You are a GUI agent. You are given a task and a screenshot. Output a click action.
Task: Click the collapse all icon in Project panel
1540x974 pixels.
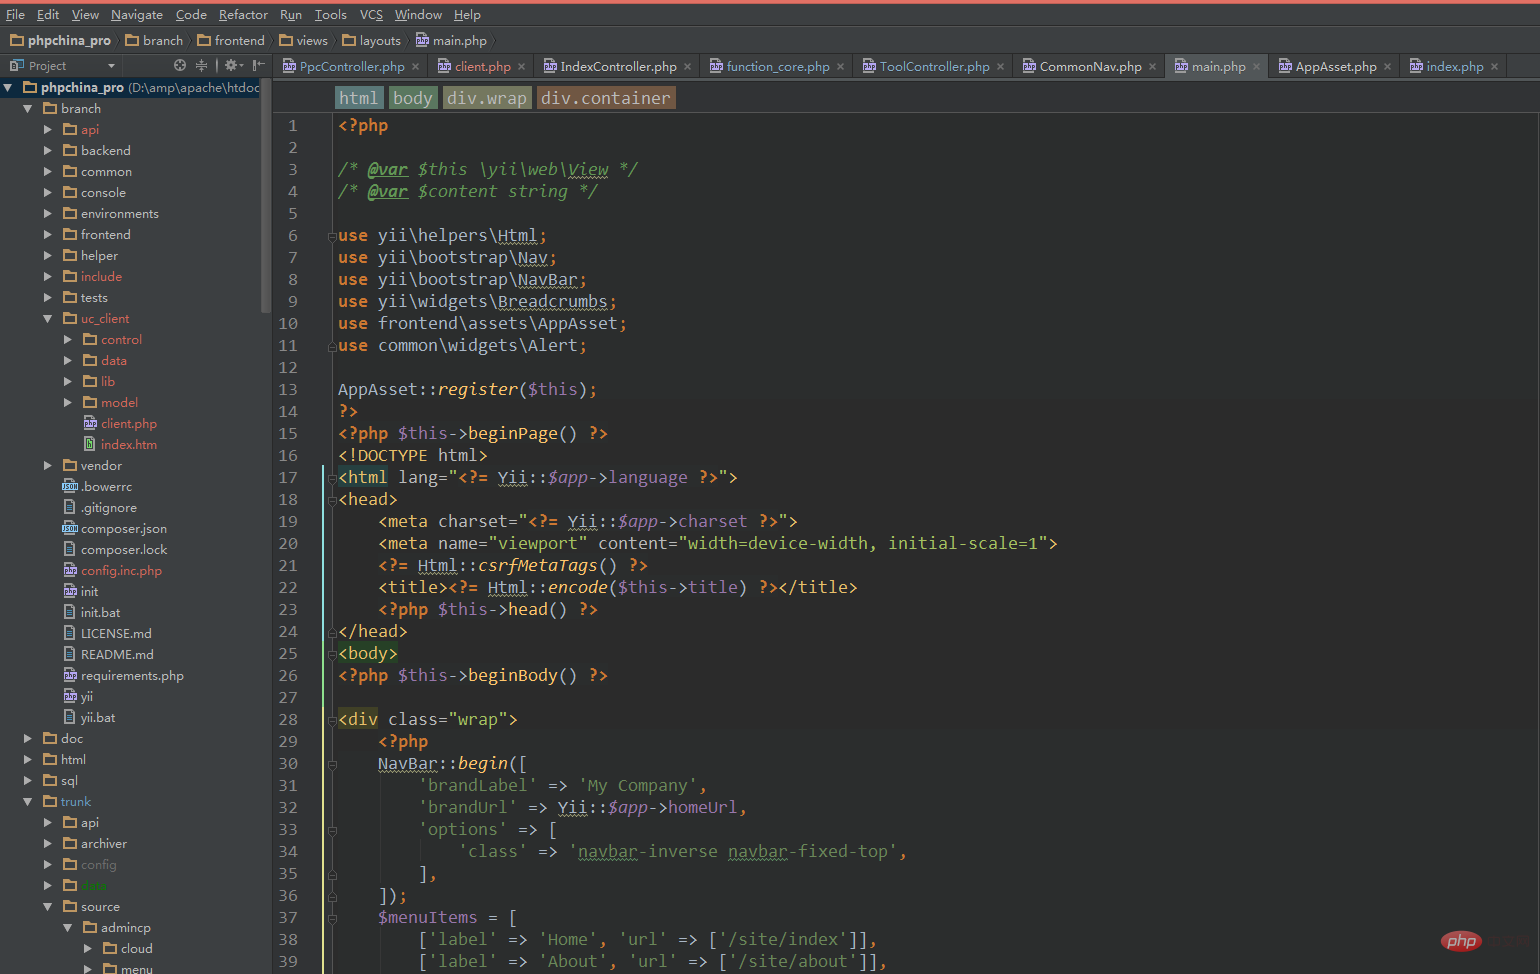coord(201,65)
